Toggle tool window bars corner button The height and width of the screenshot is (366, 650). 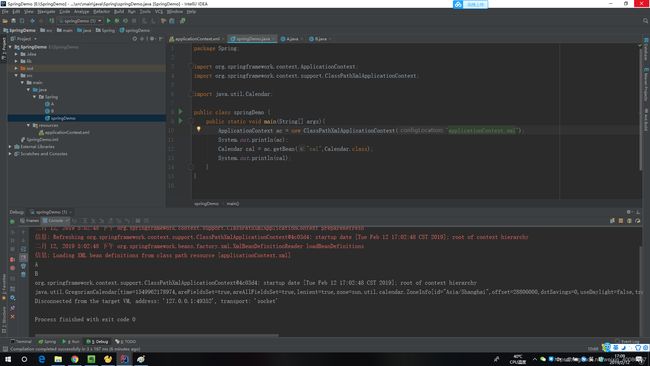[4, 349]
